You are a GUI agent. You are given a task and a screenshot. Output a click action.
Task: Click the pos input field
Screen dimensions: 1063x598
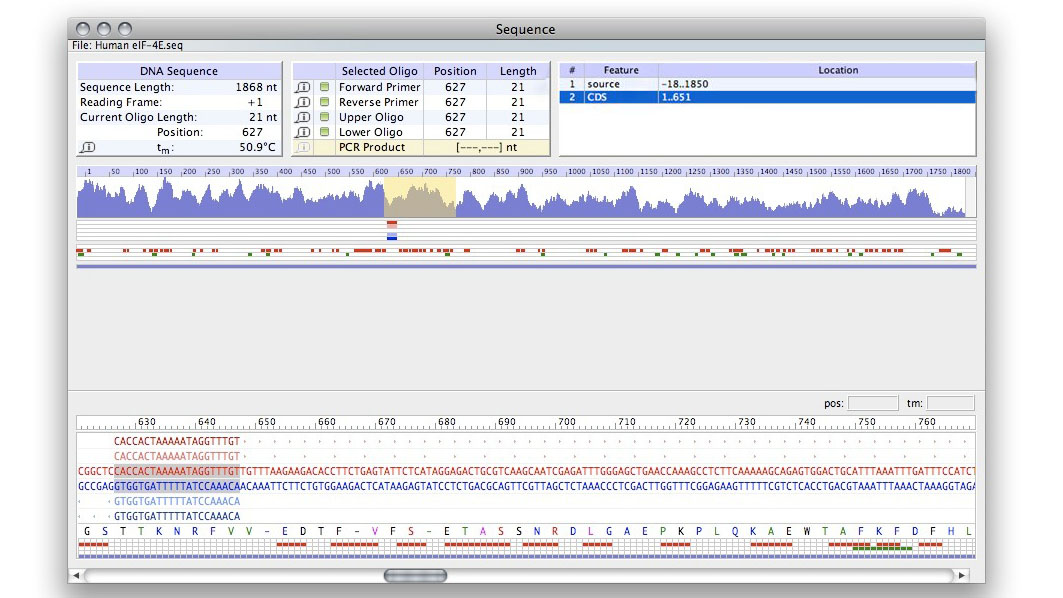click(872, 403)
